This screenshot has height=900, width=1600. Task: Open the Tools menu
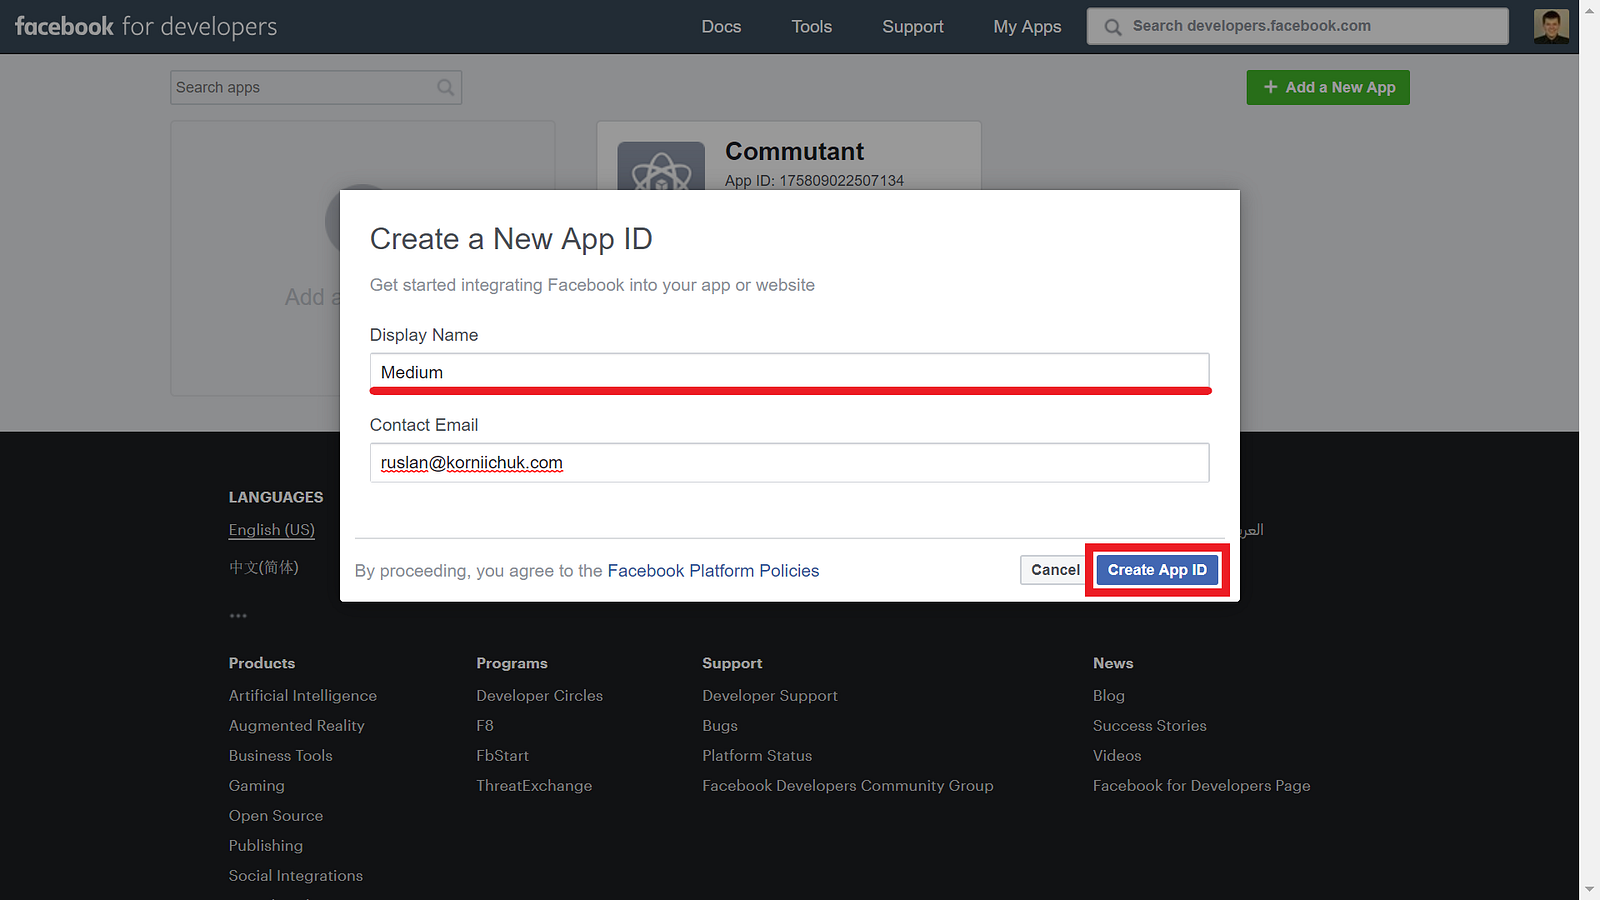812,27
